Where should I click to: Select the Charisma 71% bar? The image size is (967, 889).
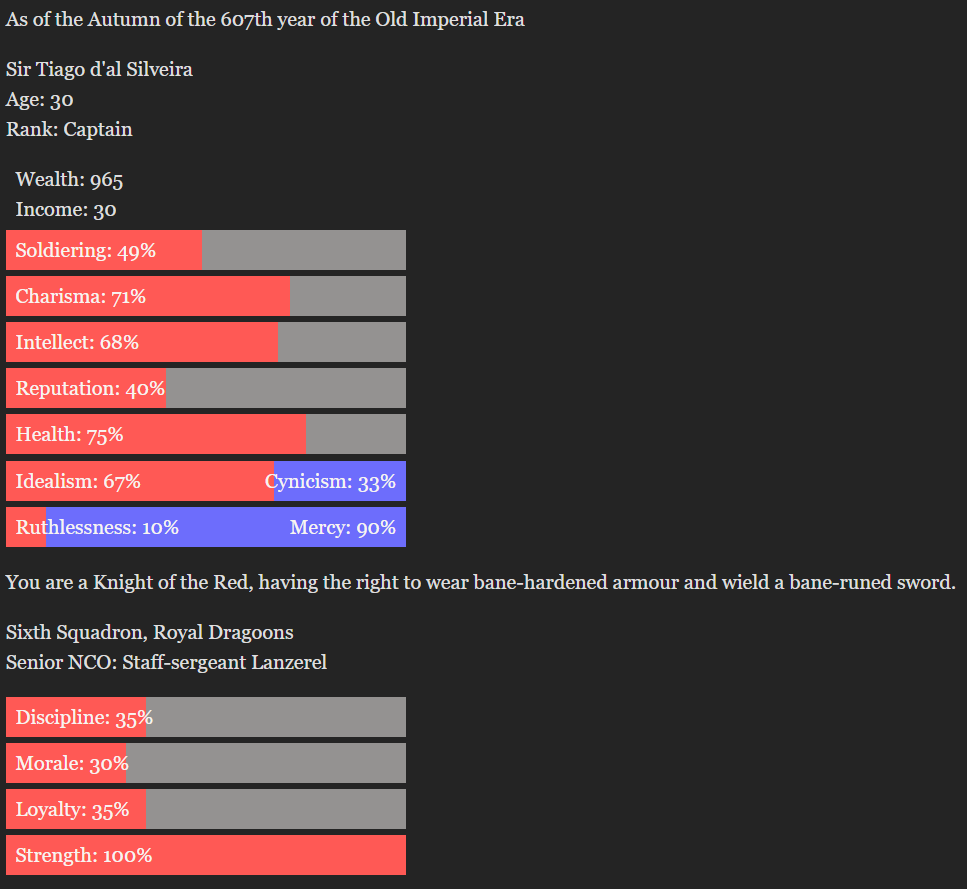205,296
